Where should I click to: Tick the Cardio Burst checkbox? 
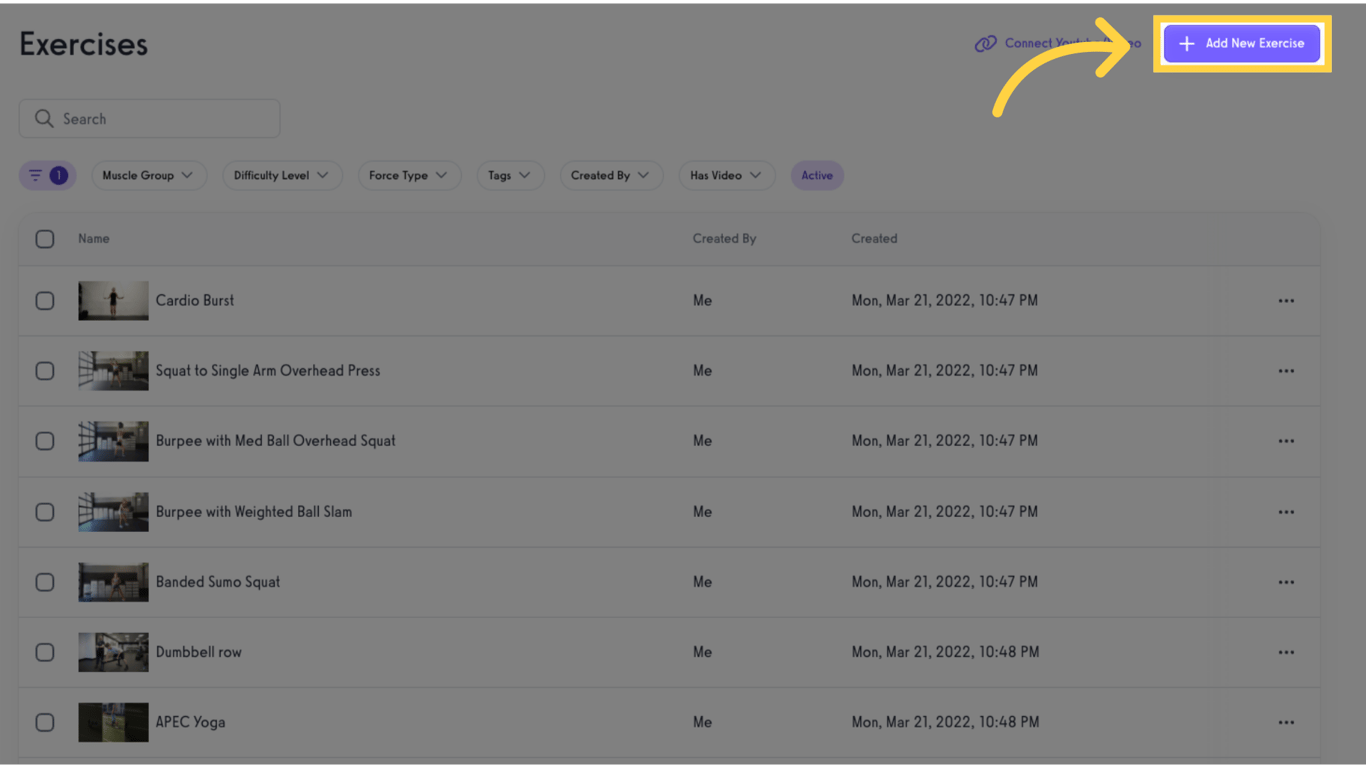pos(45,301)
